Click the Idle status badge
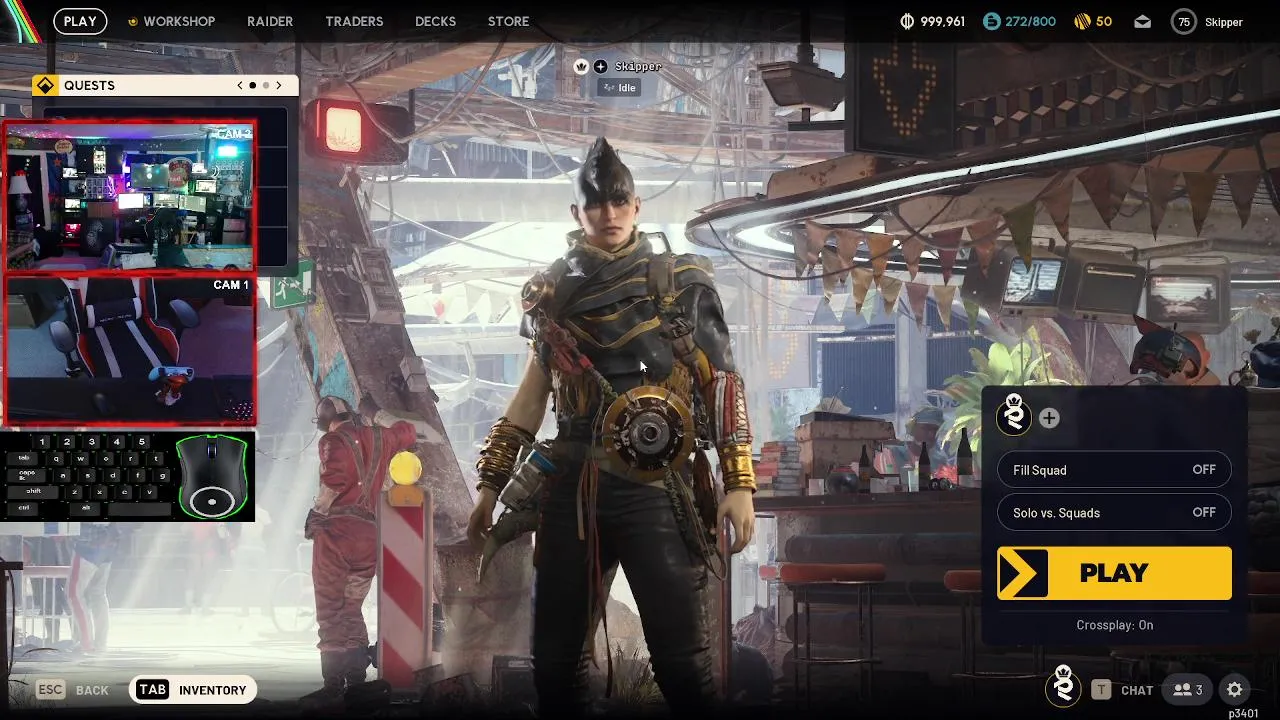 pos(620,88)
